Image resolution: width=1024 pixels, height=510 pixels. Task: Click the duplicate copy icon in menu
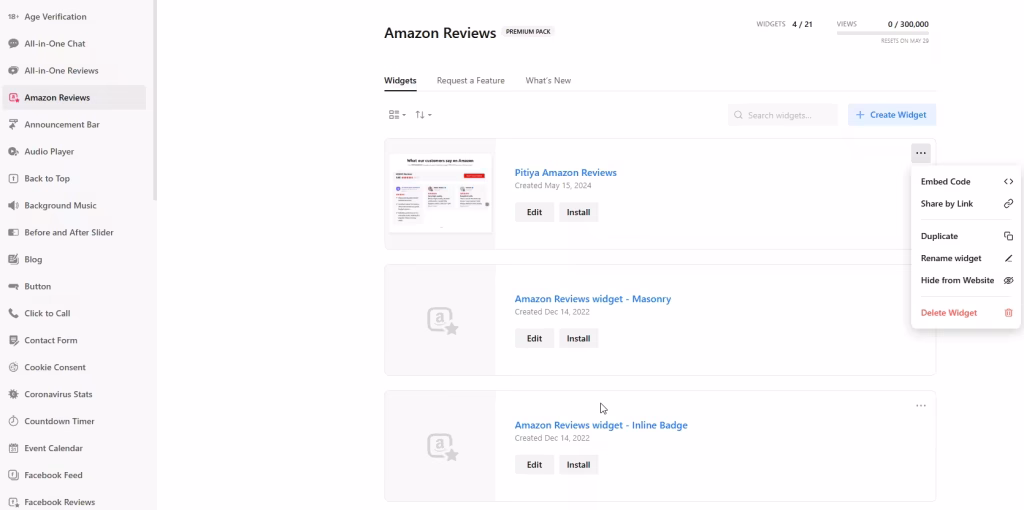1008,236
